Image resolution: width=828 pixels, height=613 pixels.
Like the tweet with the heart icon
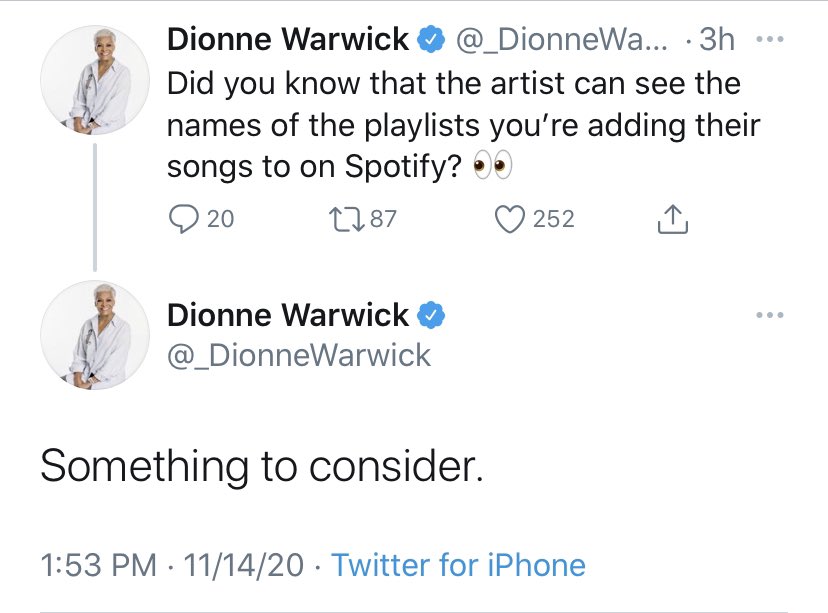coord(511,219)
